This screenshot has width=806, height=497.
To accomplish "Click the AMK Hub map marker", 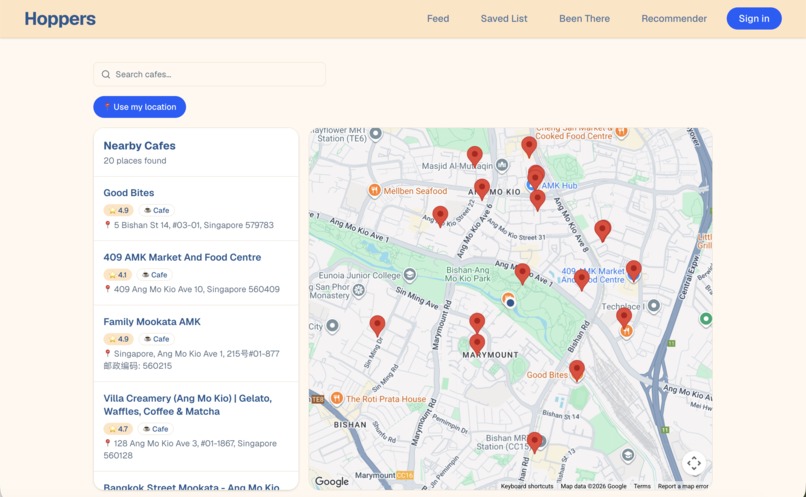I will pyautogui.click(x=530, y=186).
